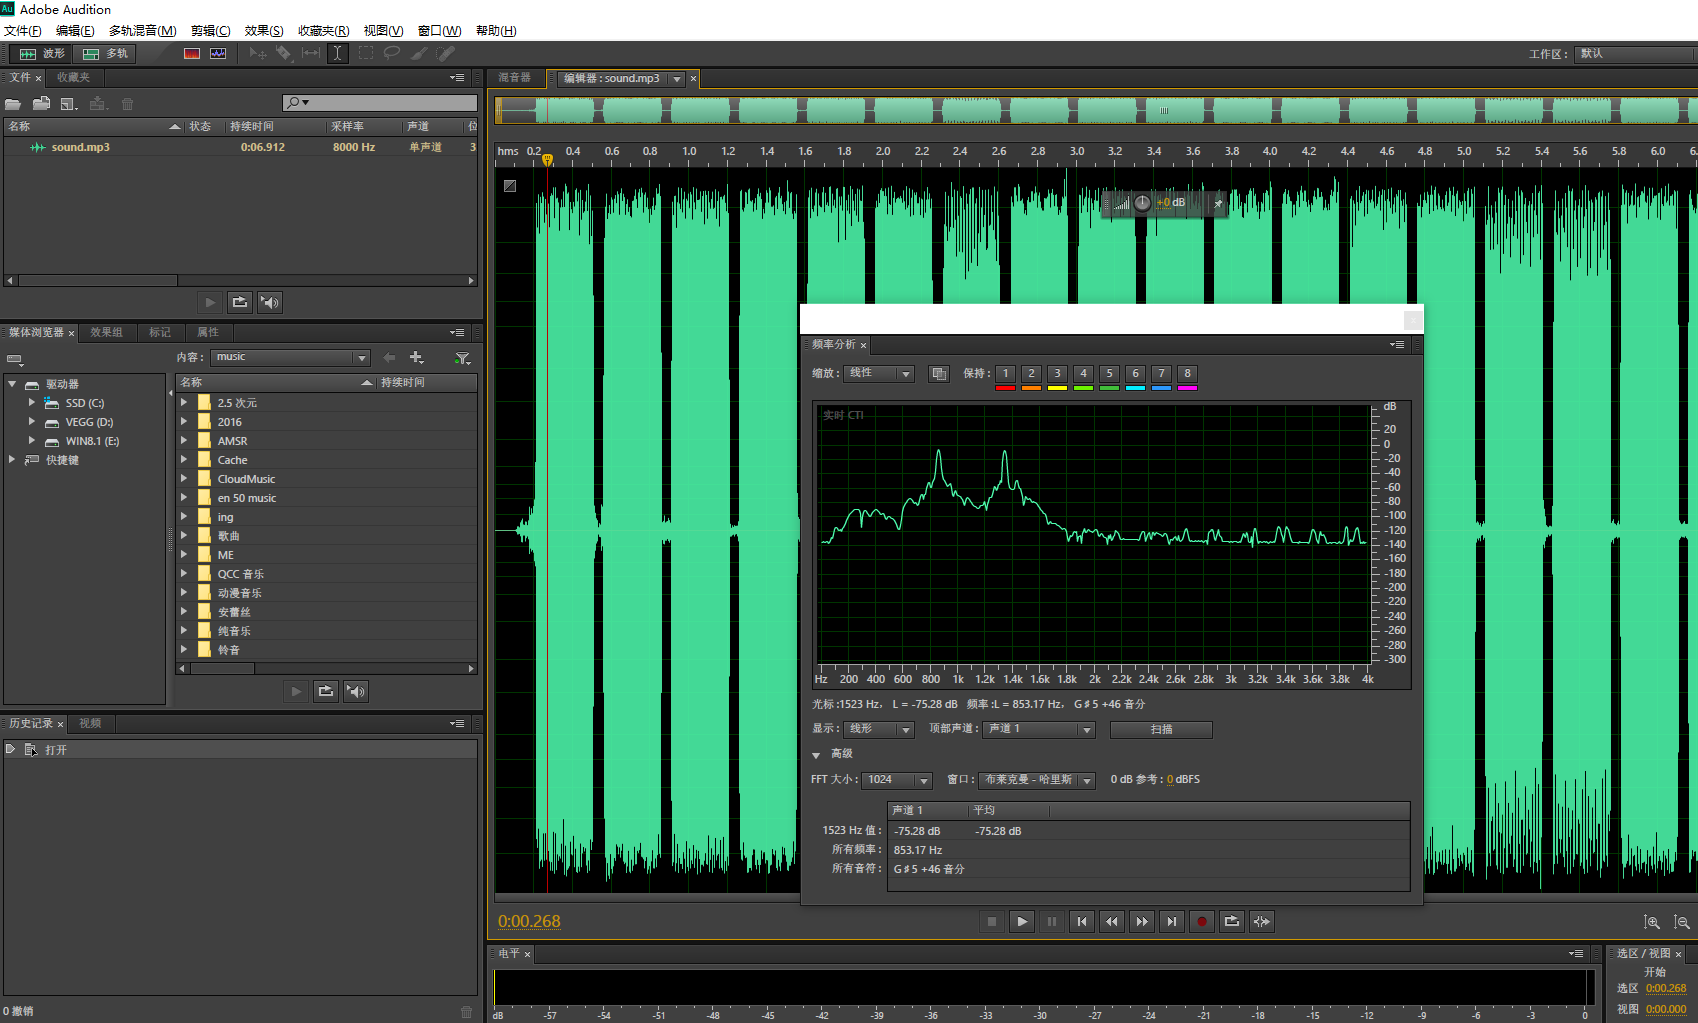The height and width of the screenshot is (1023, 1698).
Task: Toggle hold button 3 in Frequency Analysis
Action: (x=1058, y=373)
